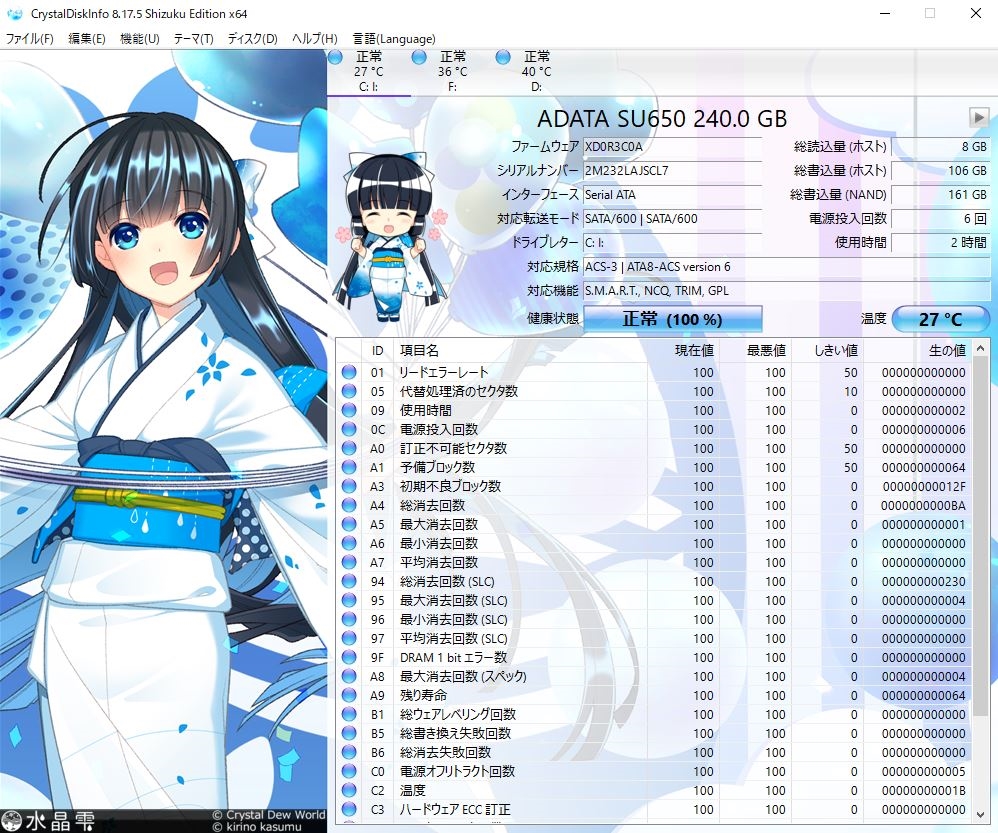Click the ID column header
The width and height of the screenshot is (998, 833).
[x=377, y=351]
